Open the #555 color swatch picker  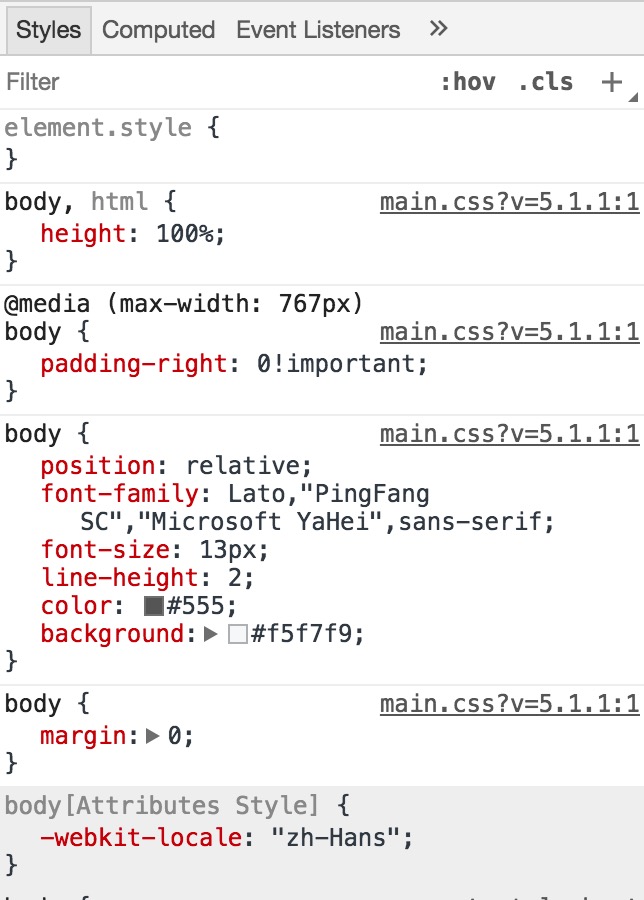tap(154, 606)
